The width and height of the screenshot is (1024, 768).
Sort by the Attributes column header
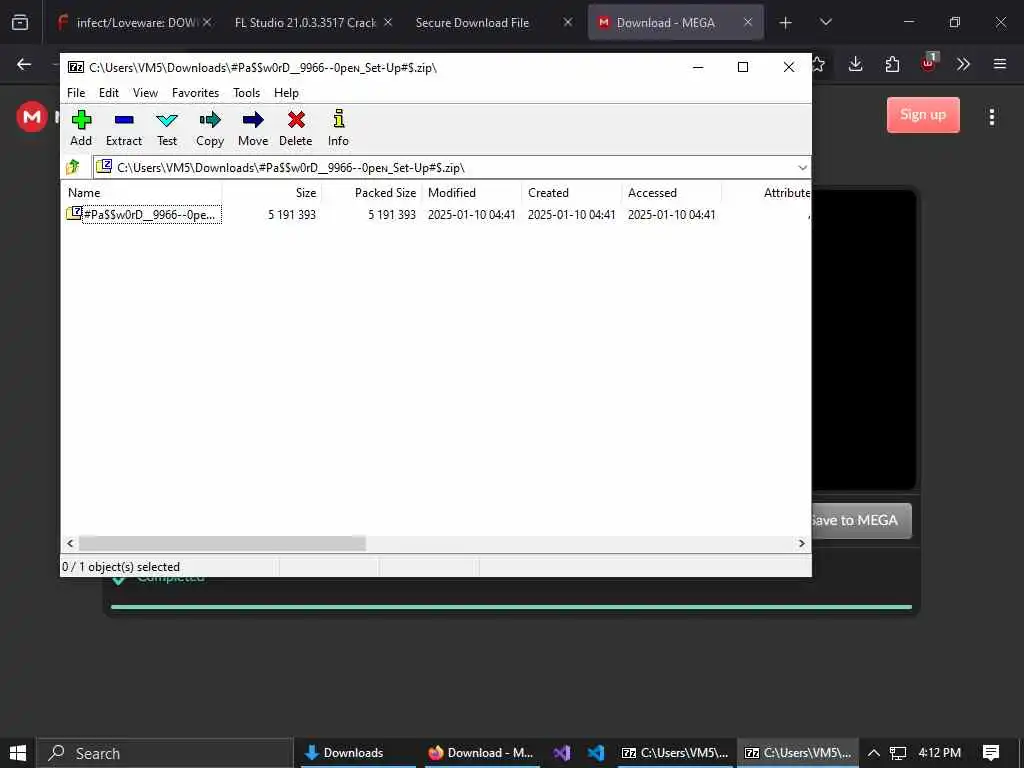[x=767, y=193]
